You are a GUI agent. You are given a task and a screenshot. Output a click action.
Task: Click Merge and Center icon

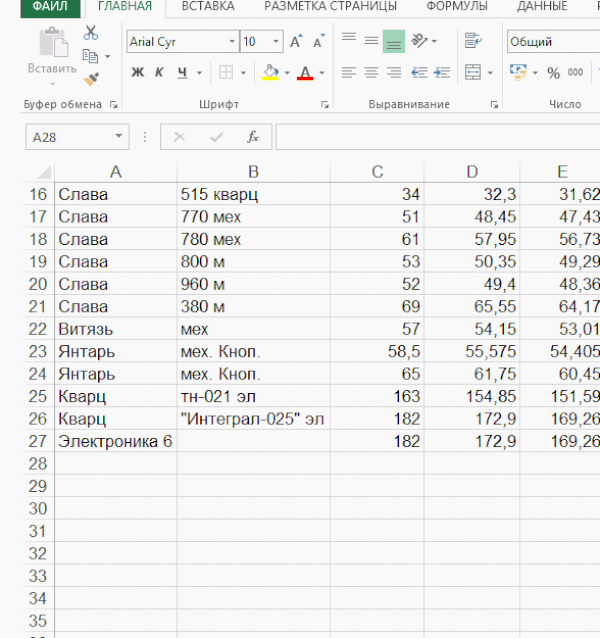pos(473,72)
